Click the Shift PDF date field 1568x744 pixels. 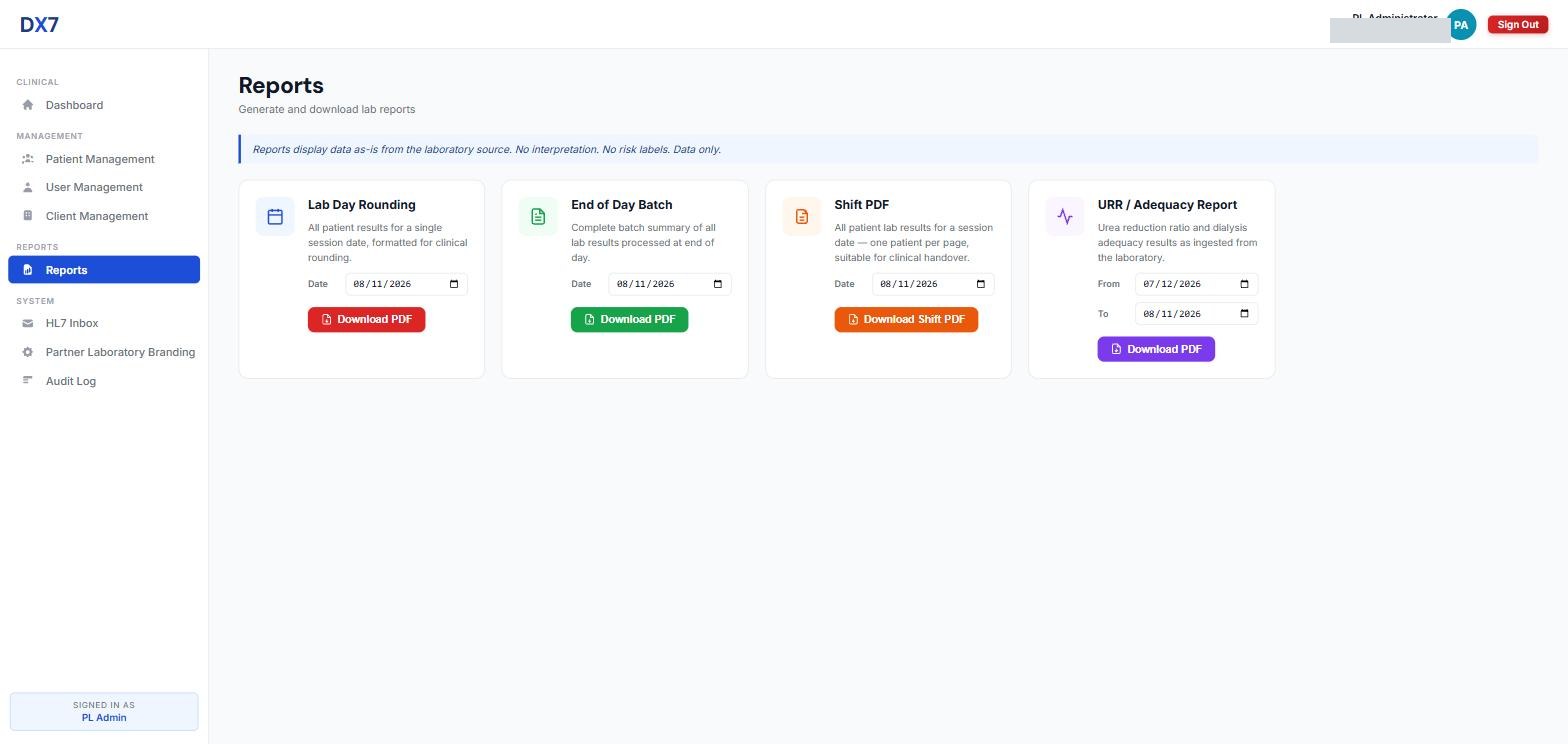coord(933,284)
